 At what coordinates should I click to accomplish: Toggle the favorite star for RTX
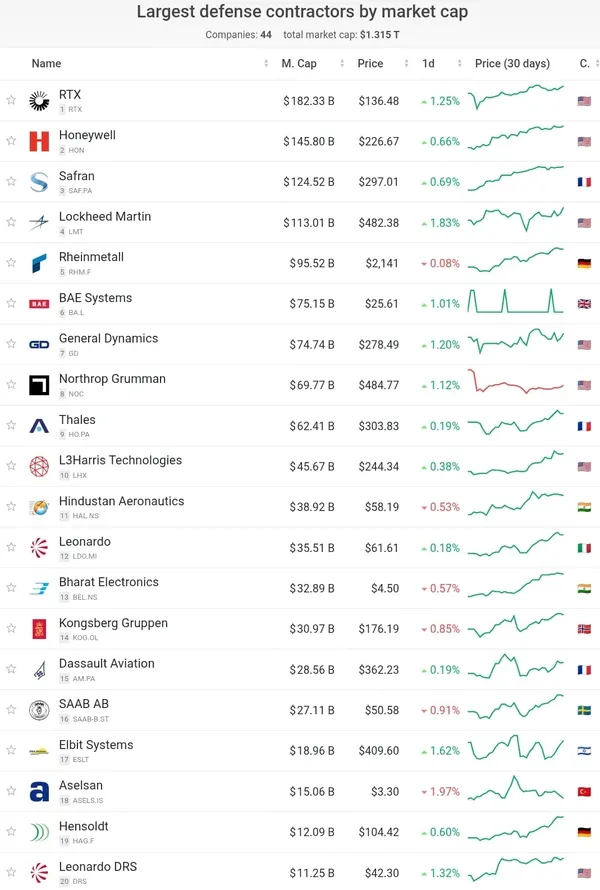pos(11,101)
